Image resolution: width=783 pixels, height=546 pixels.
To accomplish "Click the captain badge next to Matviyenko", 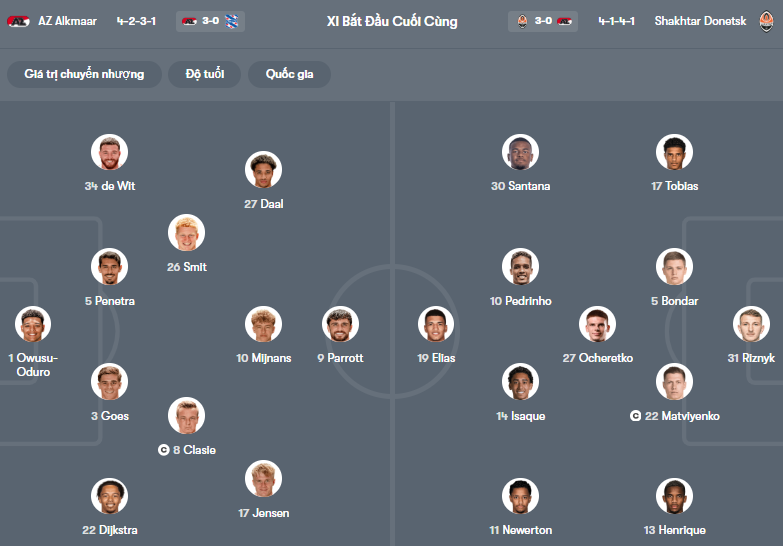I will [635, 416].
